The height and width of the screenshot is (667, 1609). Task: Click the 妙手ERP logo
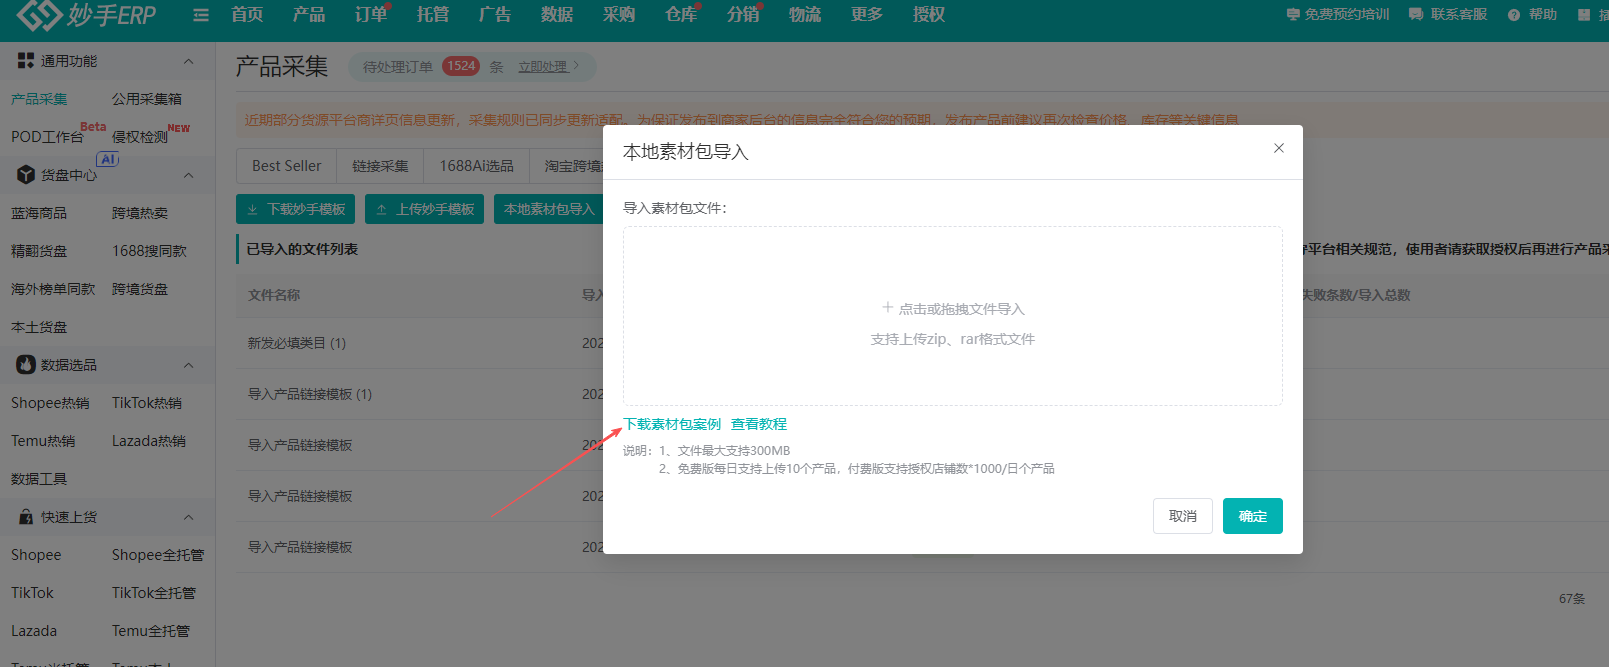click(x=87, y=14)
